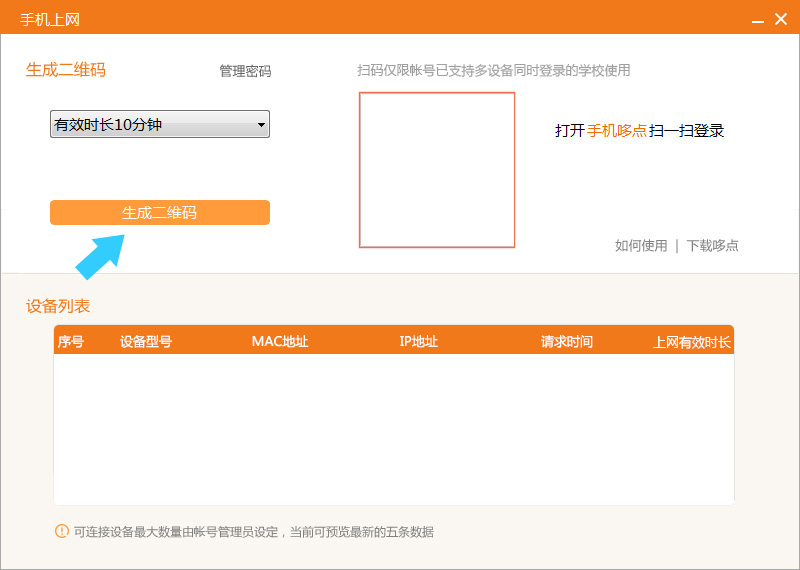The width and height of the screenshot is (800, 570).
Task: Click the 请求时间 column header
Action: (566, 342)
